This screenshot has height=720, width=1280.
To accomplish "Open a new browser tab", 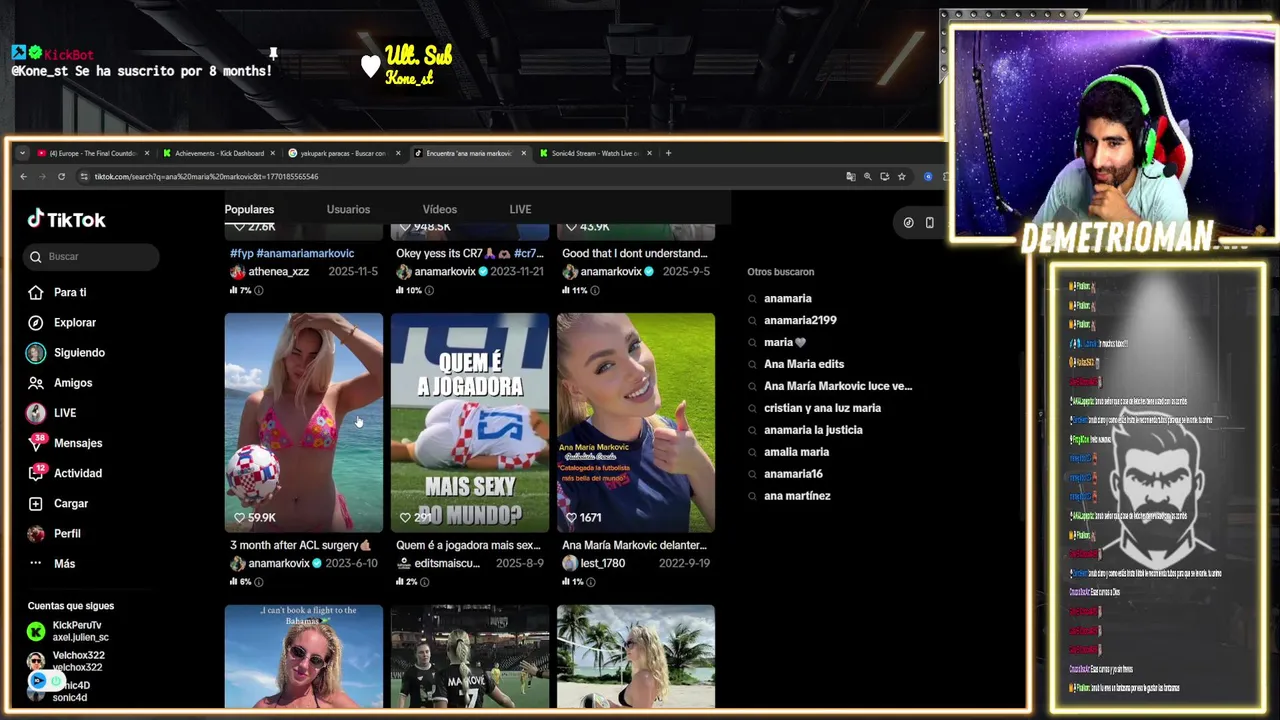I will [669, 153].
